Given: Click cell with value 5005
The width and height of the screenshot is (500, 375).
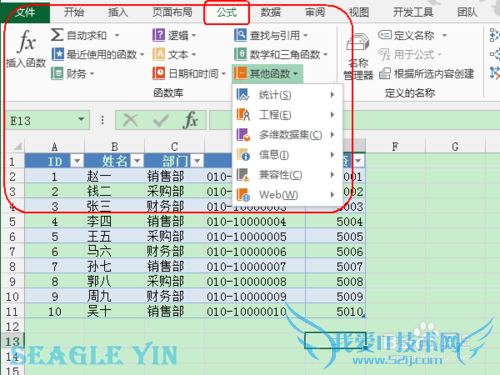Looking at the screenshot, I should click(335, 236).
